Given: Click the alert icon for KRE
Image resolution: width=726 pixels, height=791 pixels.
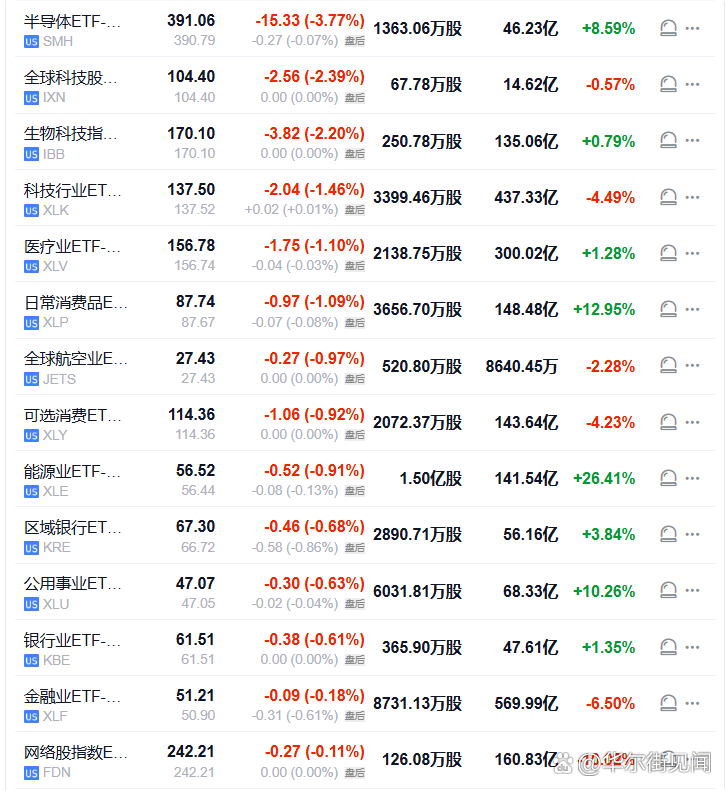Looking at the screenshot, I should (x=668, y=534).
